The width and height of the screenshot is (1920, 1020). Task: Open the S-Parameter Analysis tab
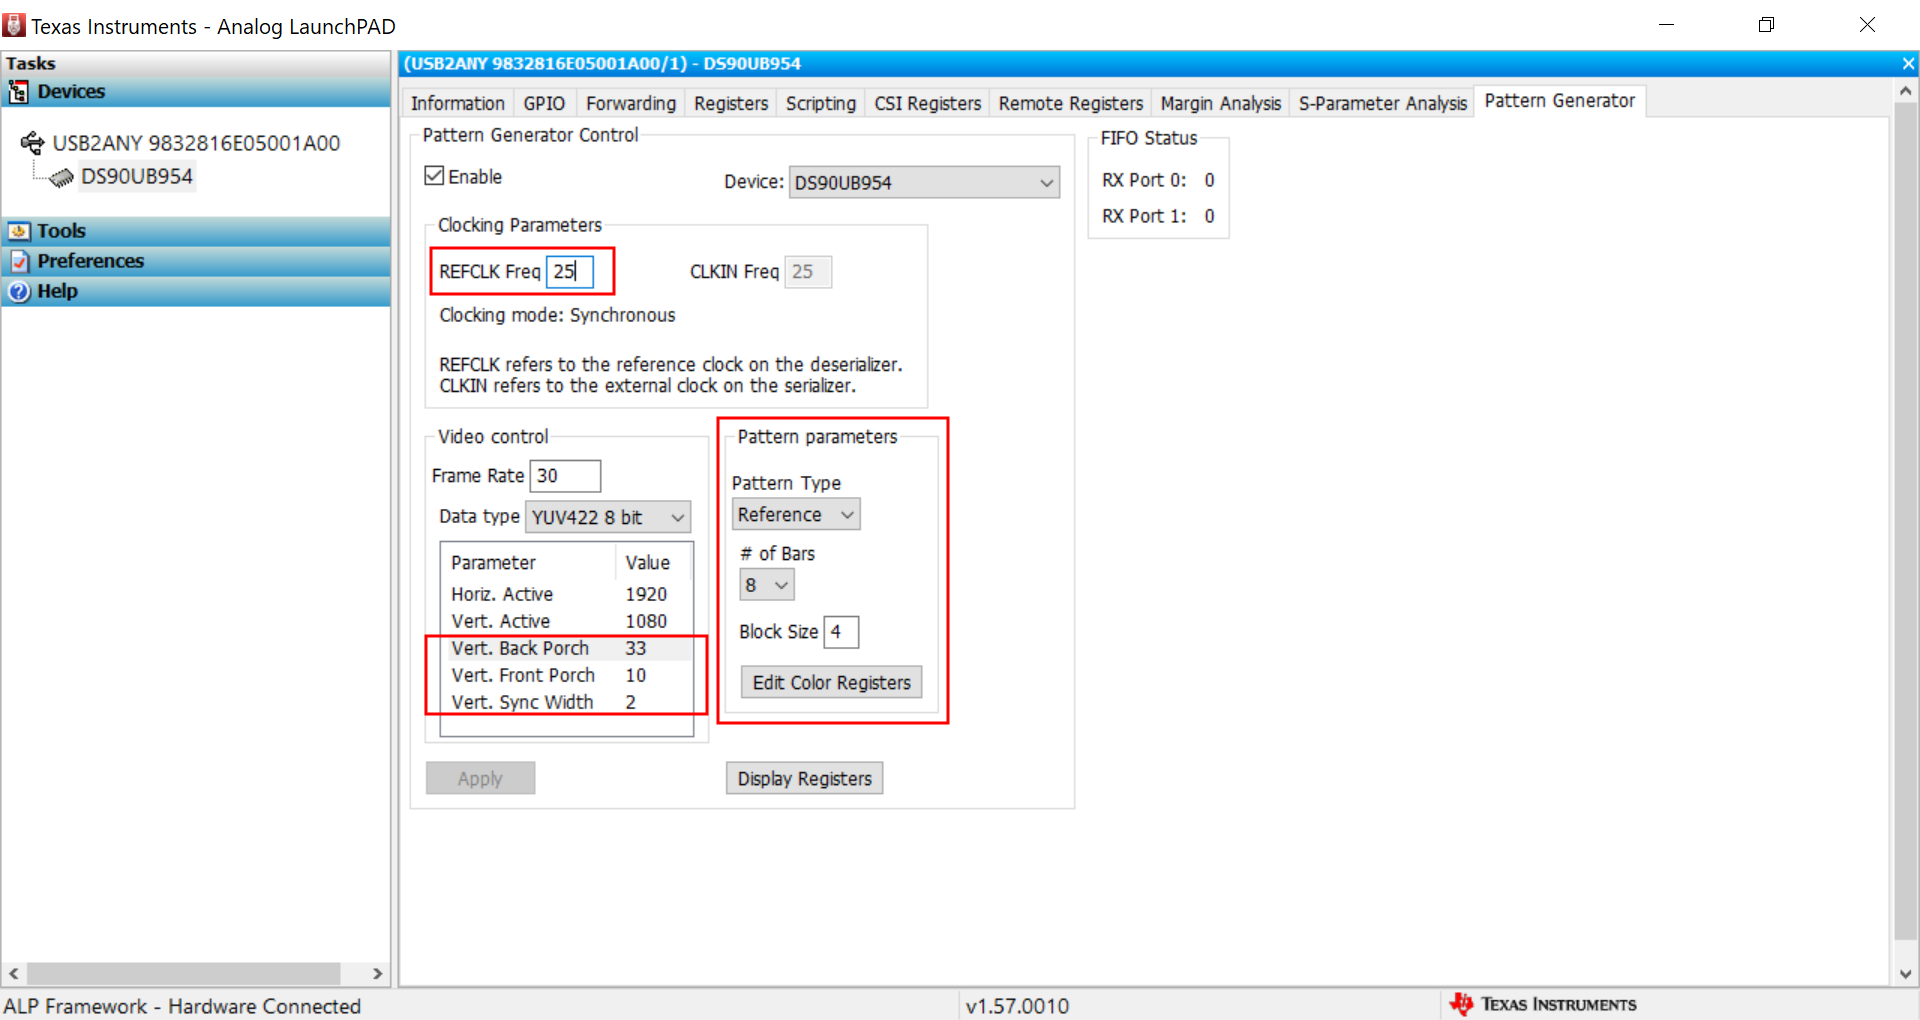coord(1383,103)
